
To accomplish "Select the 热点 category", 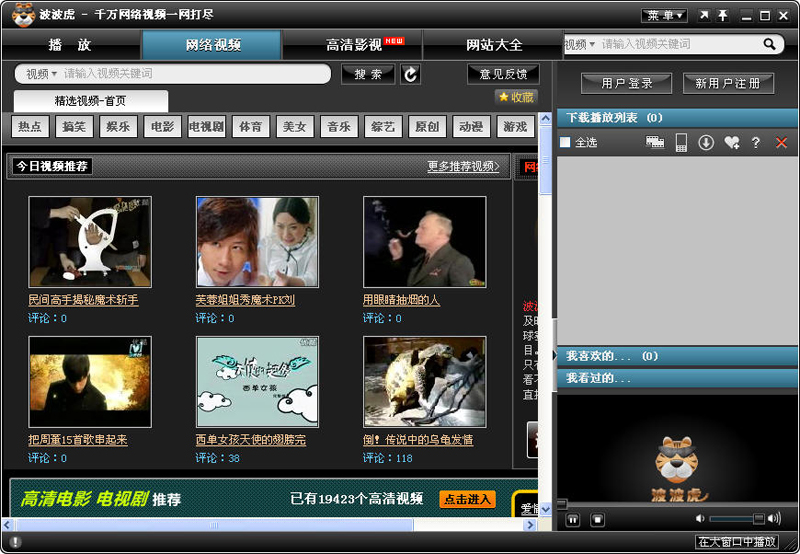I will 30,127.
